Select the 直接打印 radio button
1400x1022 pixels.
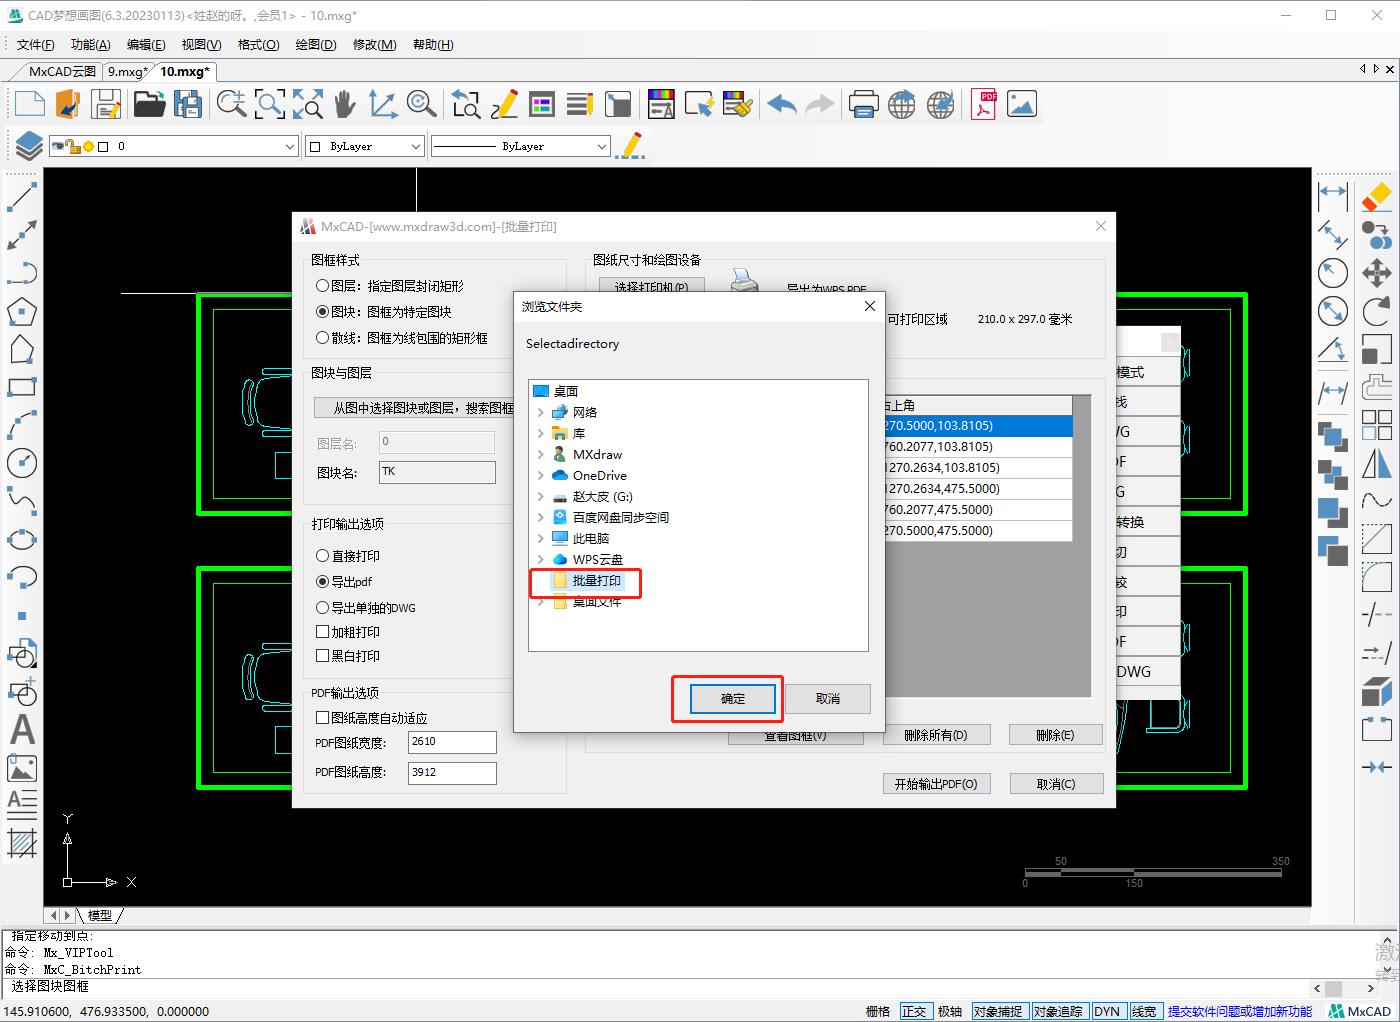[323, 556]
